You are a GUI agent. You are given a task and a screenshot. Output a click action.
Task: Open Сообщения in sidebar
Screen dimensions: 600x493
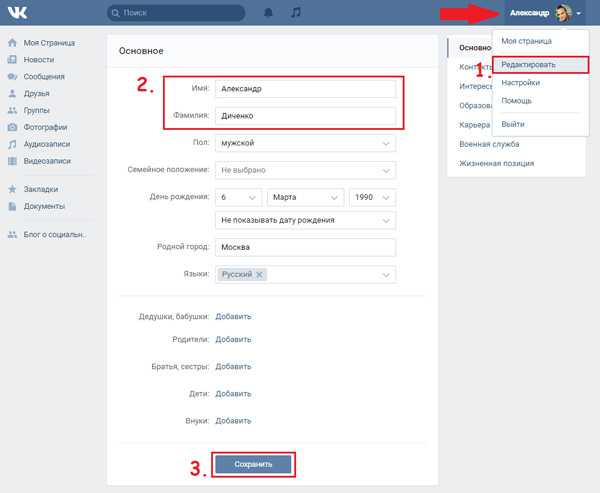click(x=44, y=77)
